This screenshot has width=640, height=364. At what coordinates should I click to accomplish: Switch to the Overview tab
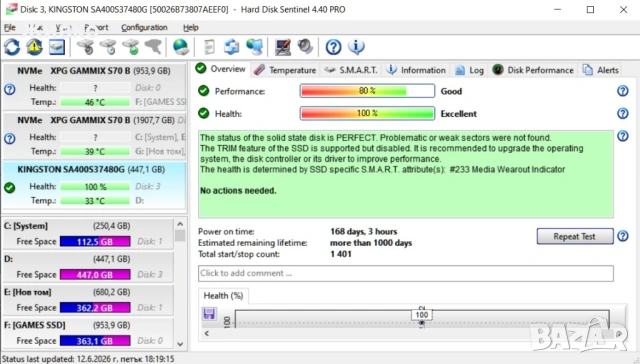(x=221, y=69)
